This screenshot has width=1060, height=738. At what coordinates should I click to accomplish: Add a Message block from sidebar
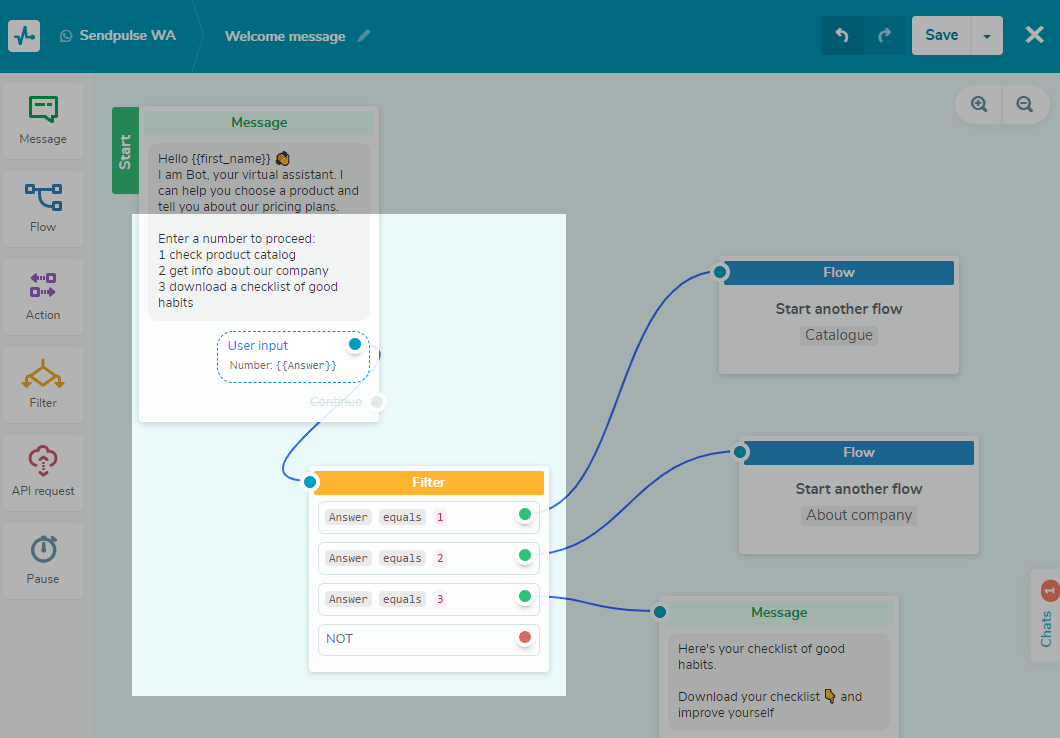click(x=43, y=121)
